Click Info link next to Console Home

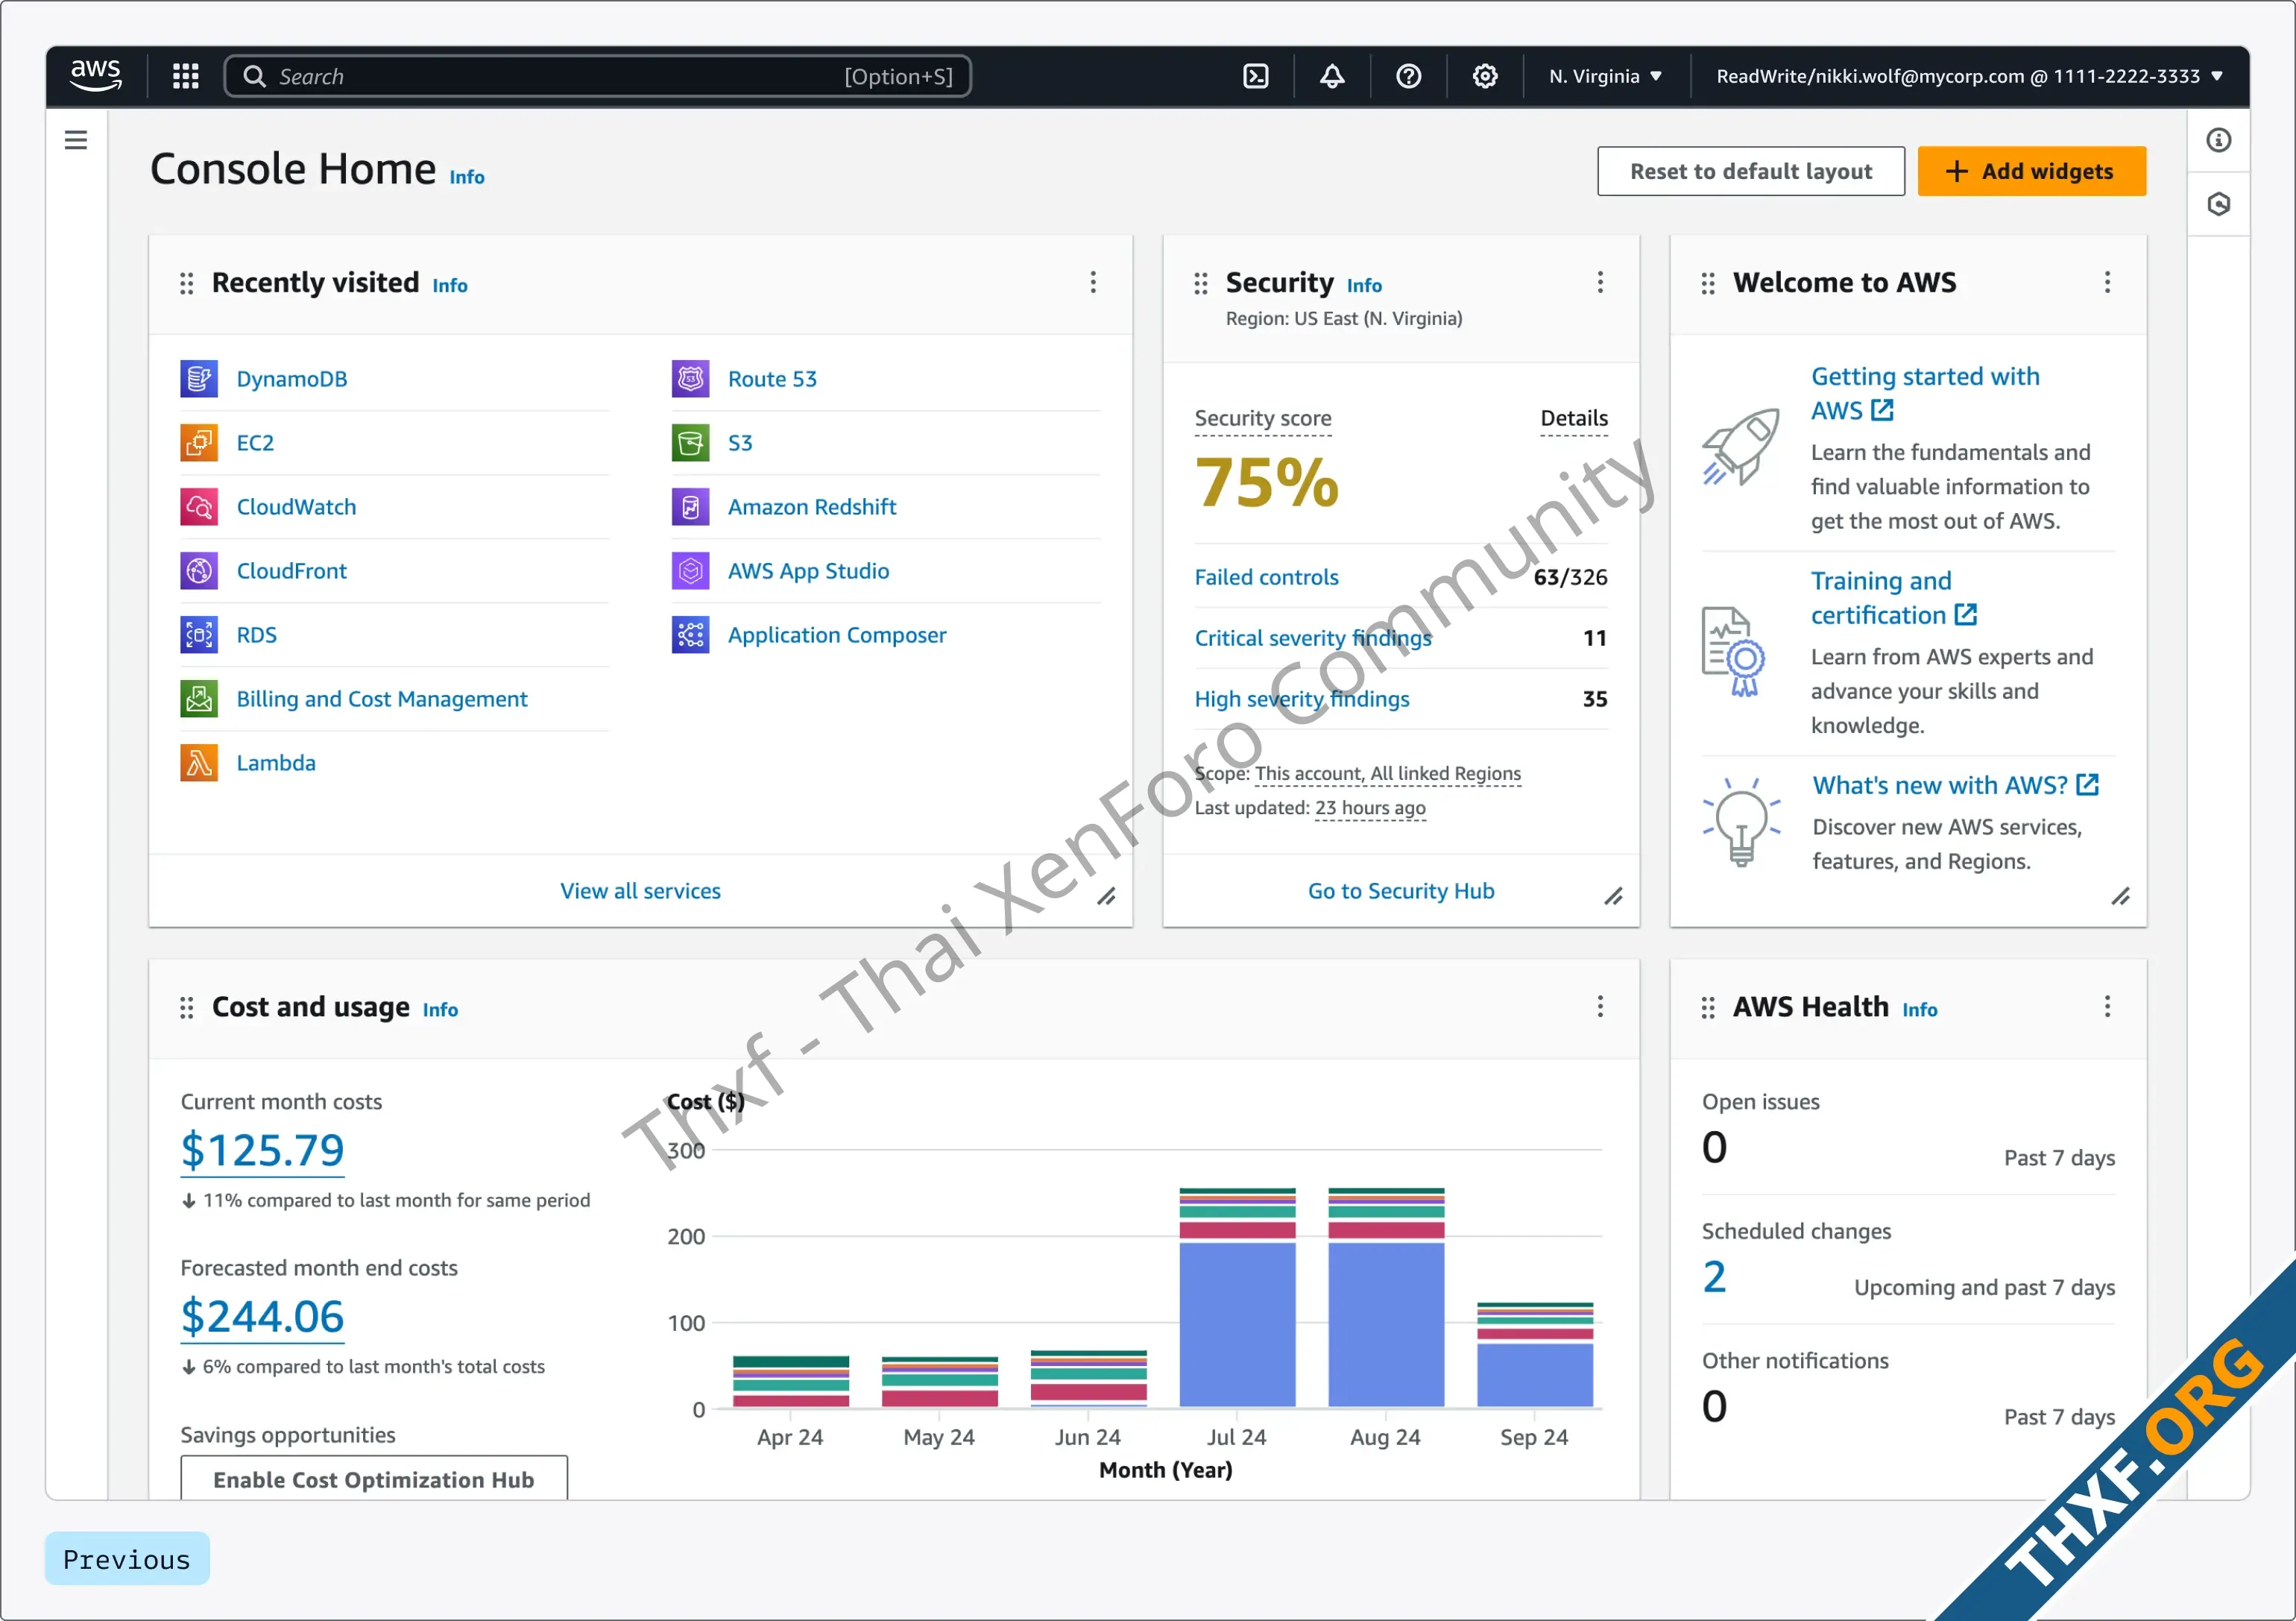pos(467,177)
